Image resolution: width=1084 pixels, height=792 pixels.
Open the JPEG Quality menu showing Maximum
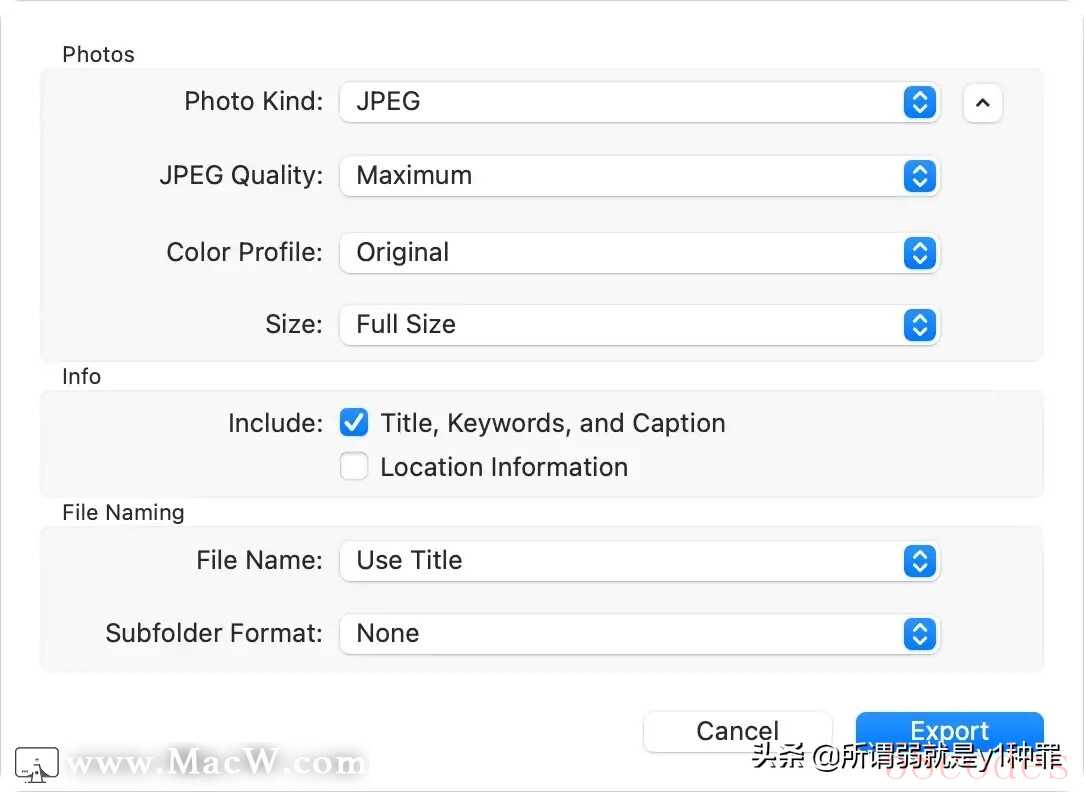tap(620, 176)
